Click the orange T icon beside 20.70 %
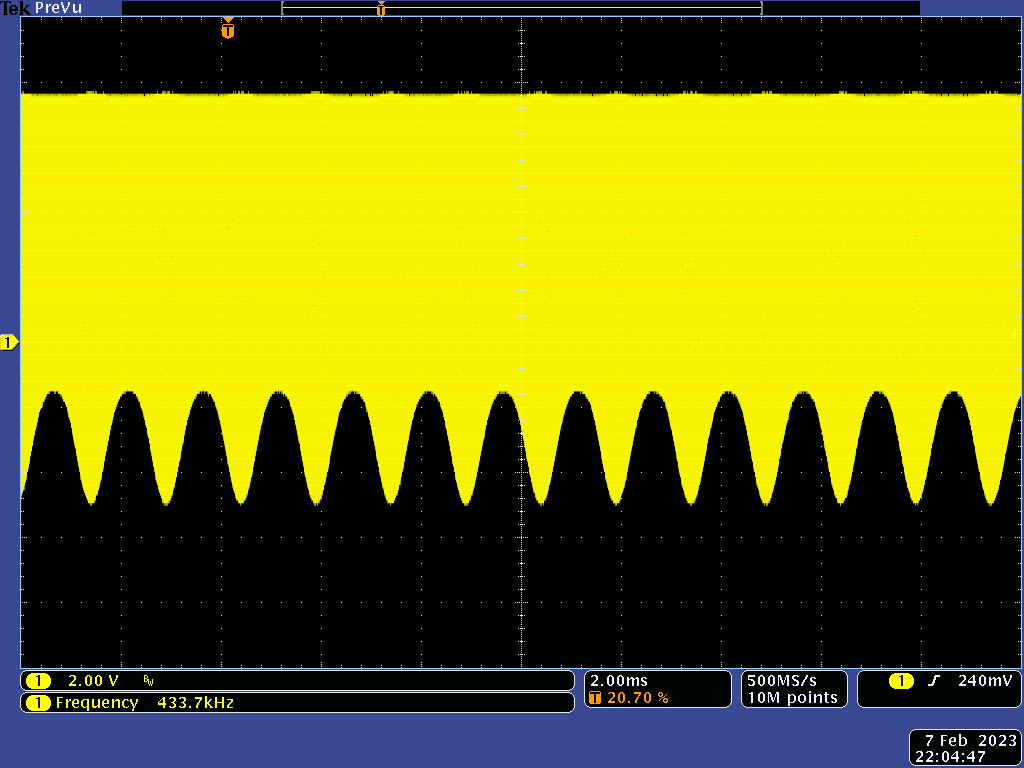Viewport: 1024px width, 768px height. [596, 698]
